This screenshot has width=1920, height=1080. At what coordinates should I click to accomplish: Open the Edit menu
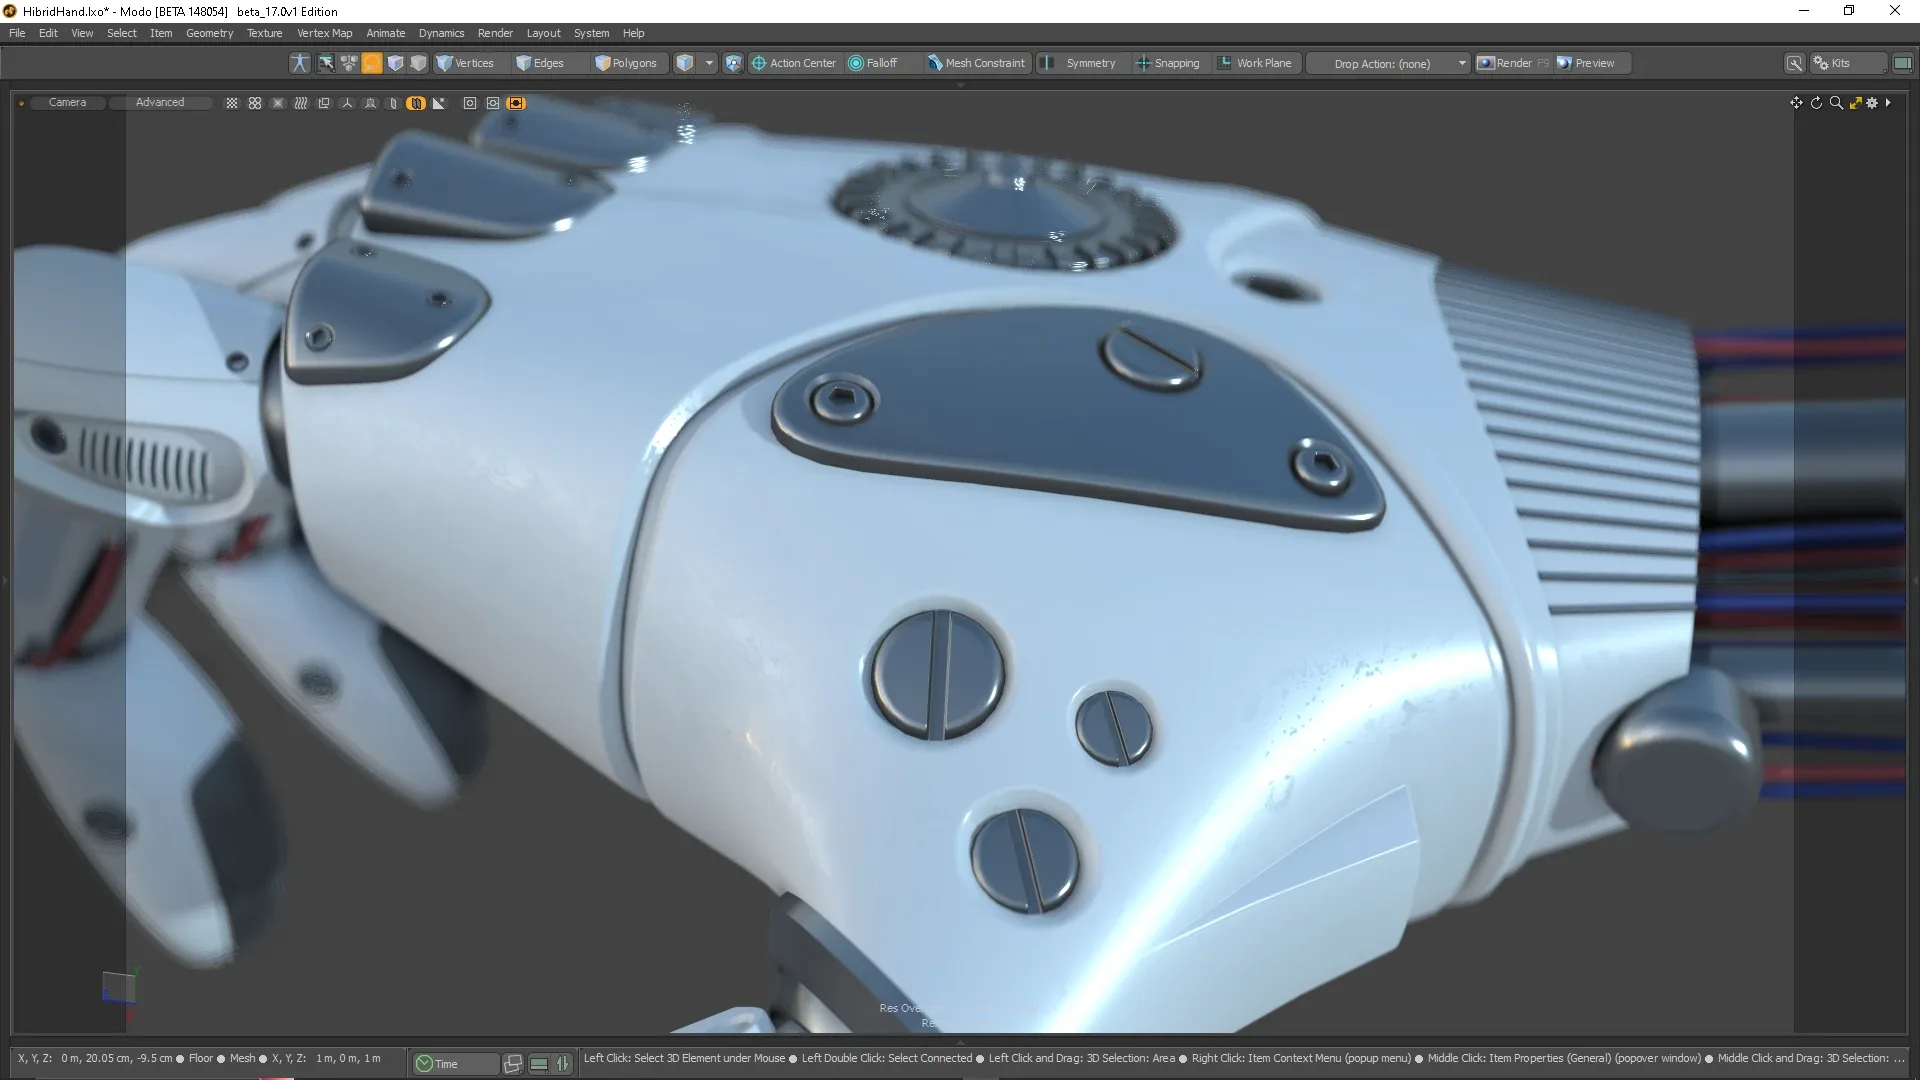tap(48, 33)
